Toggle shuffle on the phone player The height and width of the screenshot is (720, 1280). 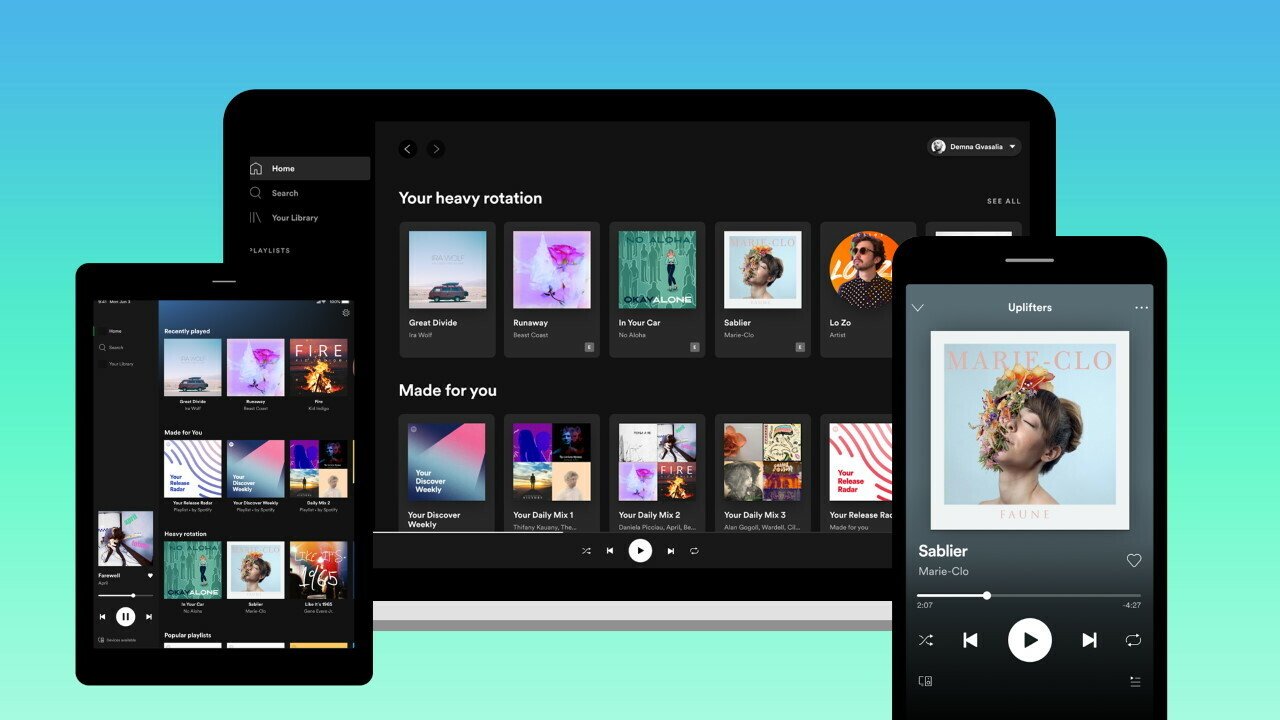click(925, 640)
